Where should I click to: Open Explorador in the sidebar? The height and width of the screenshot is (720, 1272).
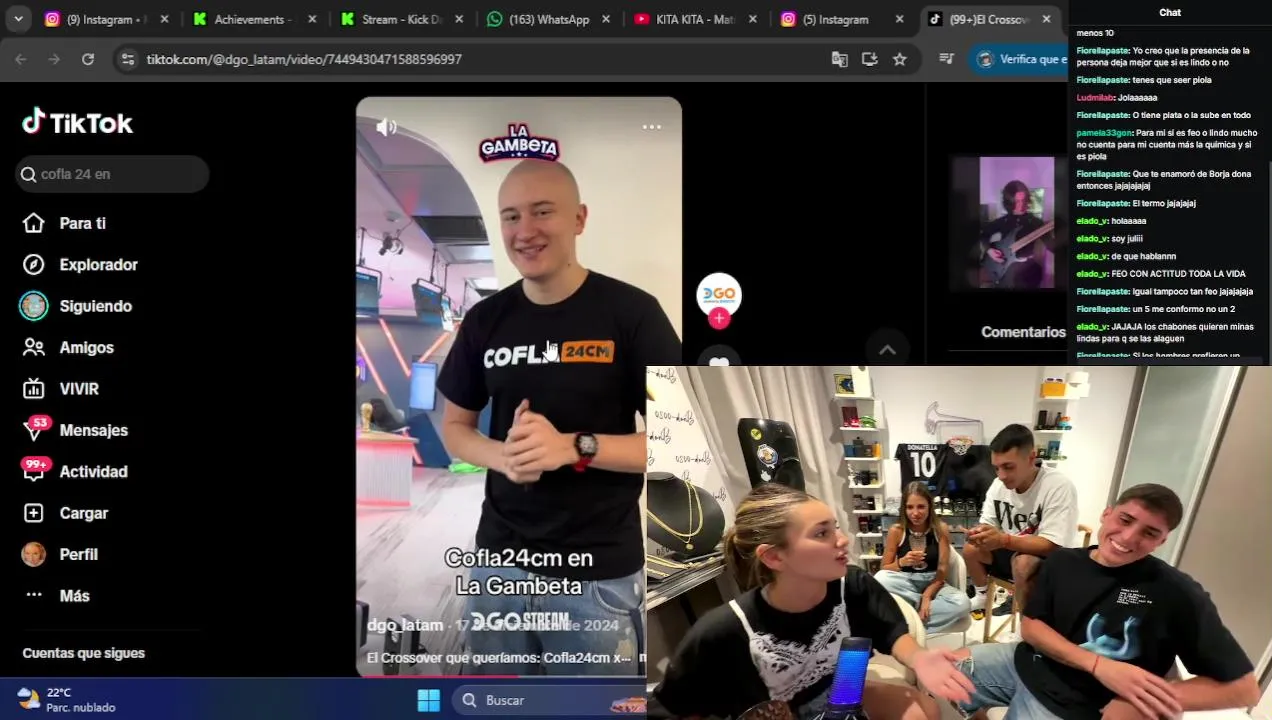[x=81, y=265]
